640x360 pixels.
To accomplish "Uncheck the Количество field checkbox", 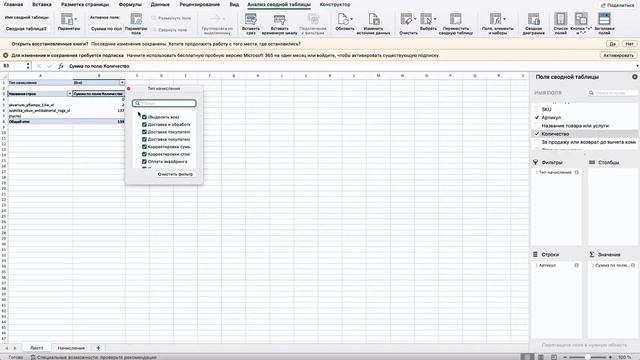I will (537, 134).
